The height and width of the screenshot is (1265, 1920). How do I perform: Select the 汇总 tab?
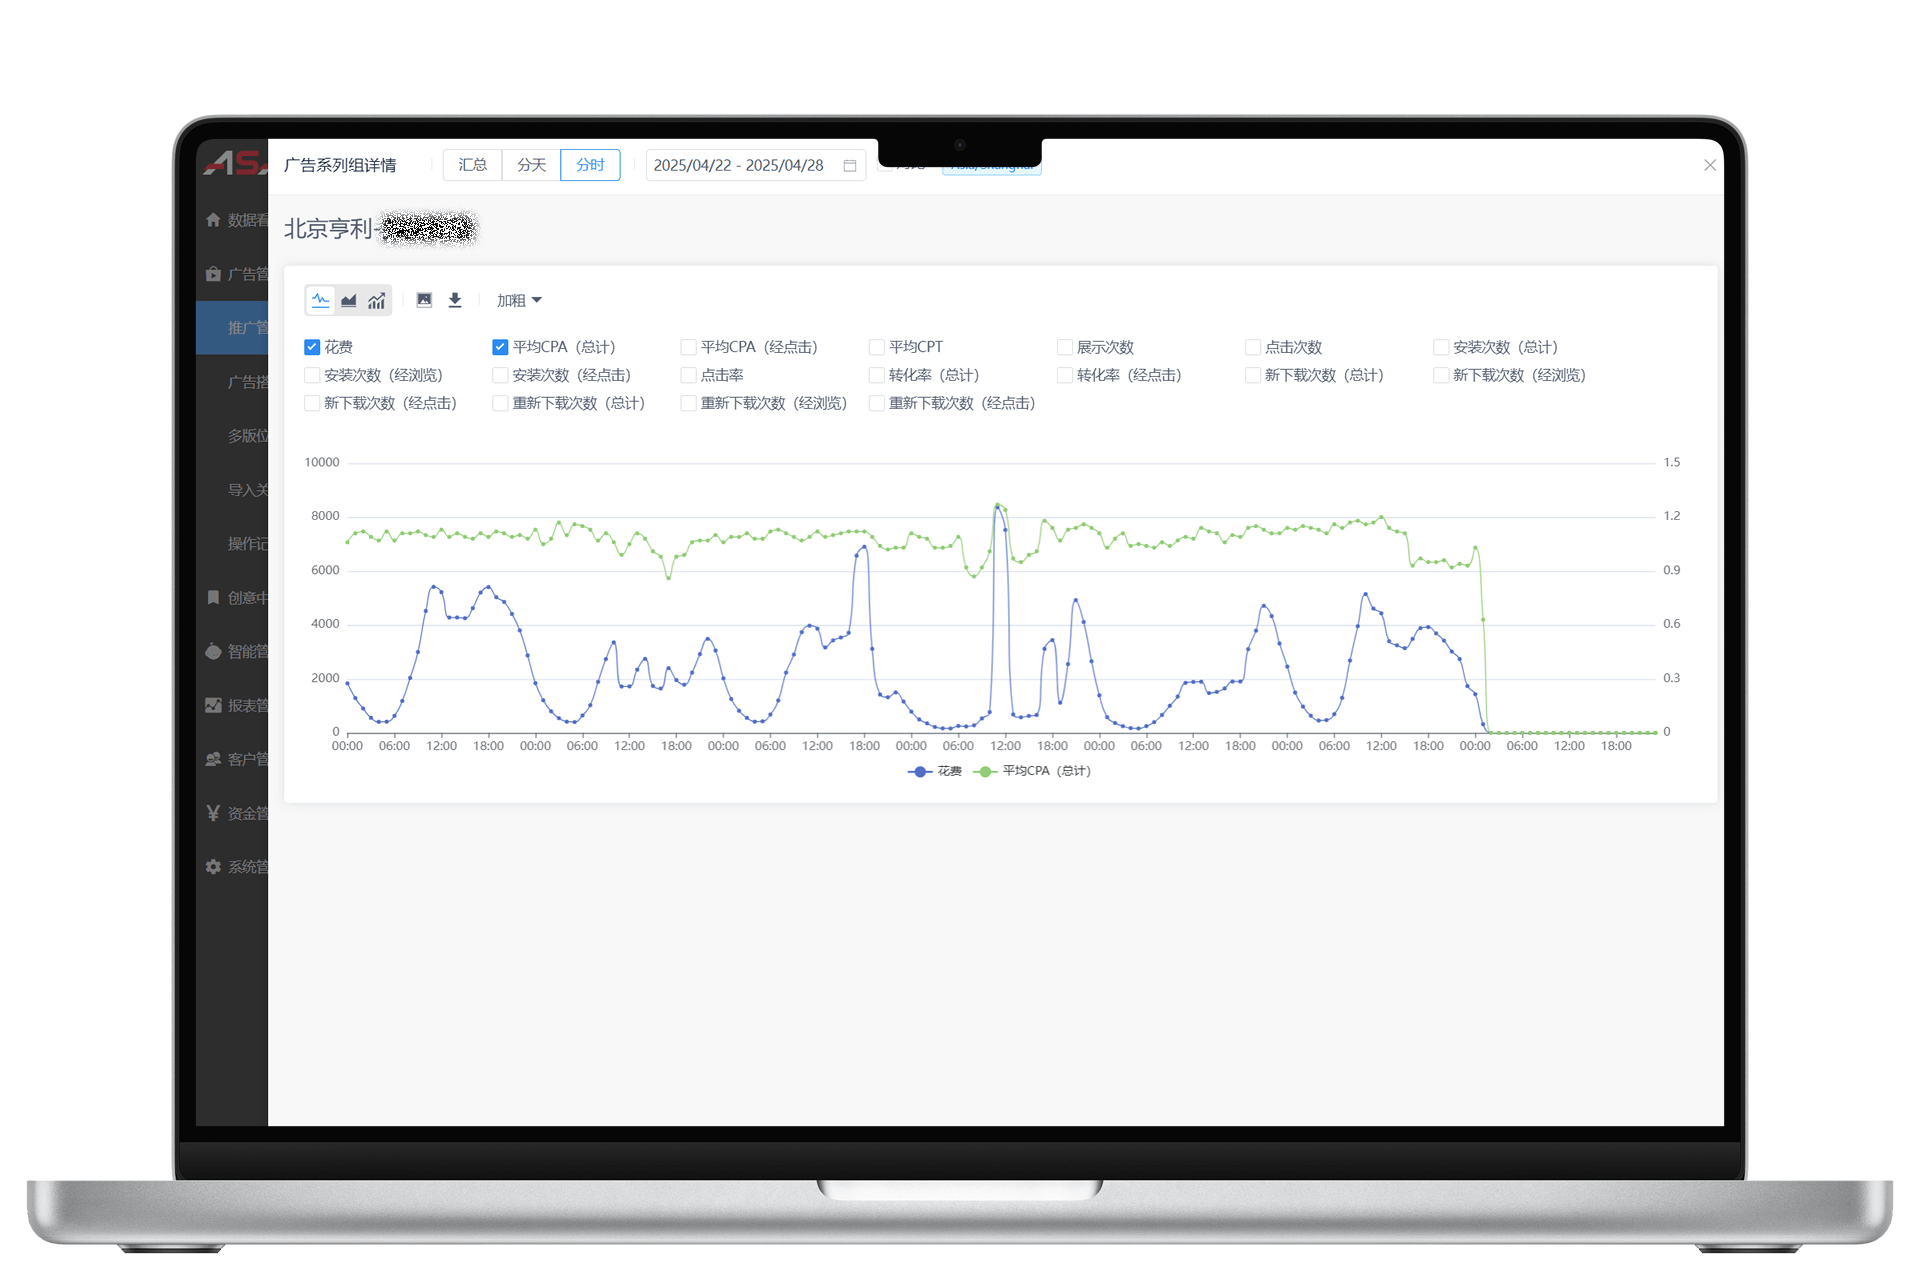click(x=472, y=165)
